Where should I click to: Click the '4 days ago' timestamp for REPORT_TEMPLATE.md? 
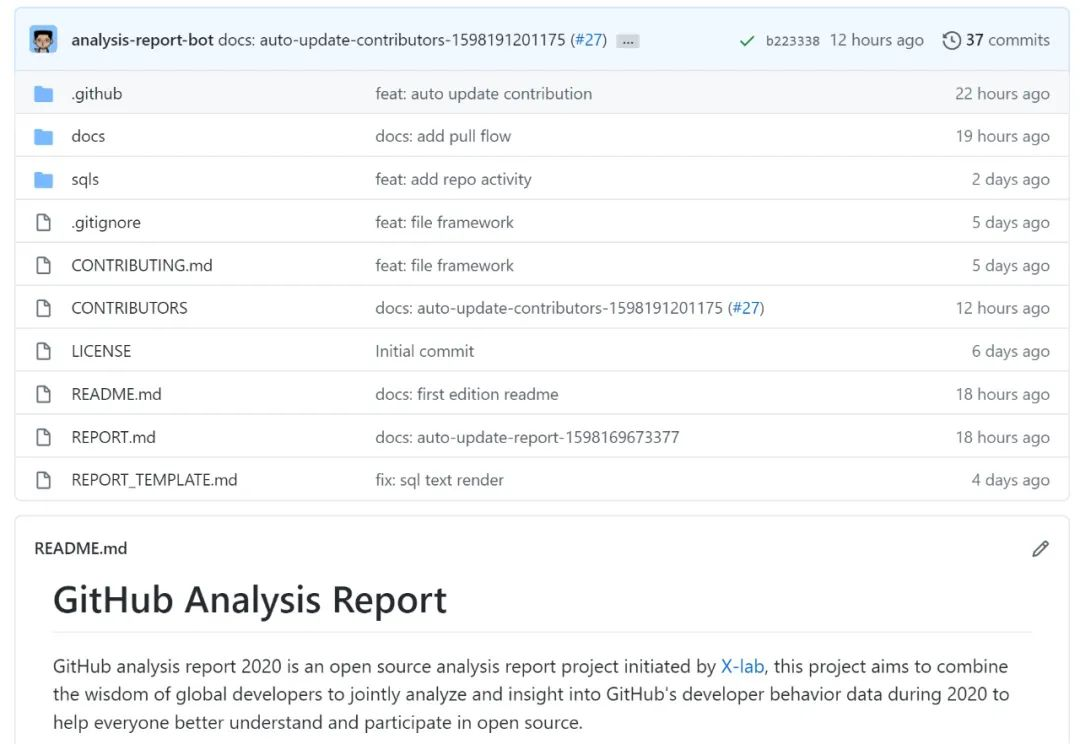pos(1010,480)
